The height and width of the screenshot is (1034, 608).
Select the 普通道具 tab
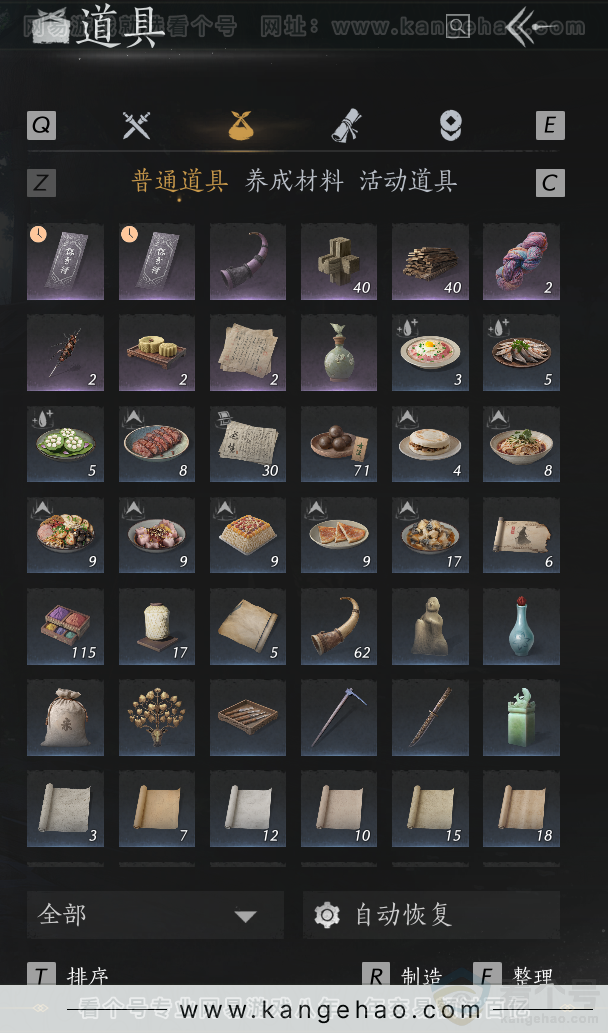point(180,181)
